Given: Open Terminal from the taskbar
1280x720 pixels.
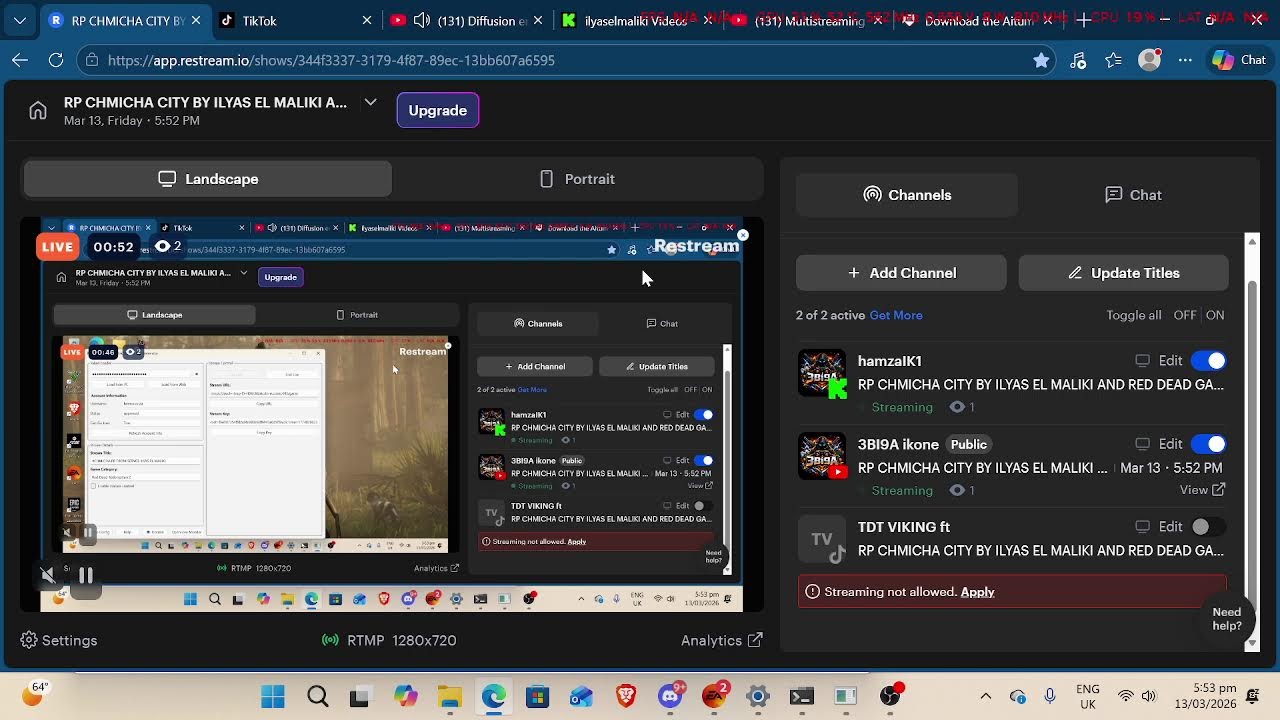Looking at the screenshot, I should coord(802,696).
